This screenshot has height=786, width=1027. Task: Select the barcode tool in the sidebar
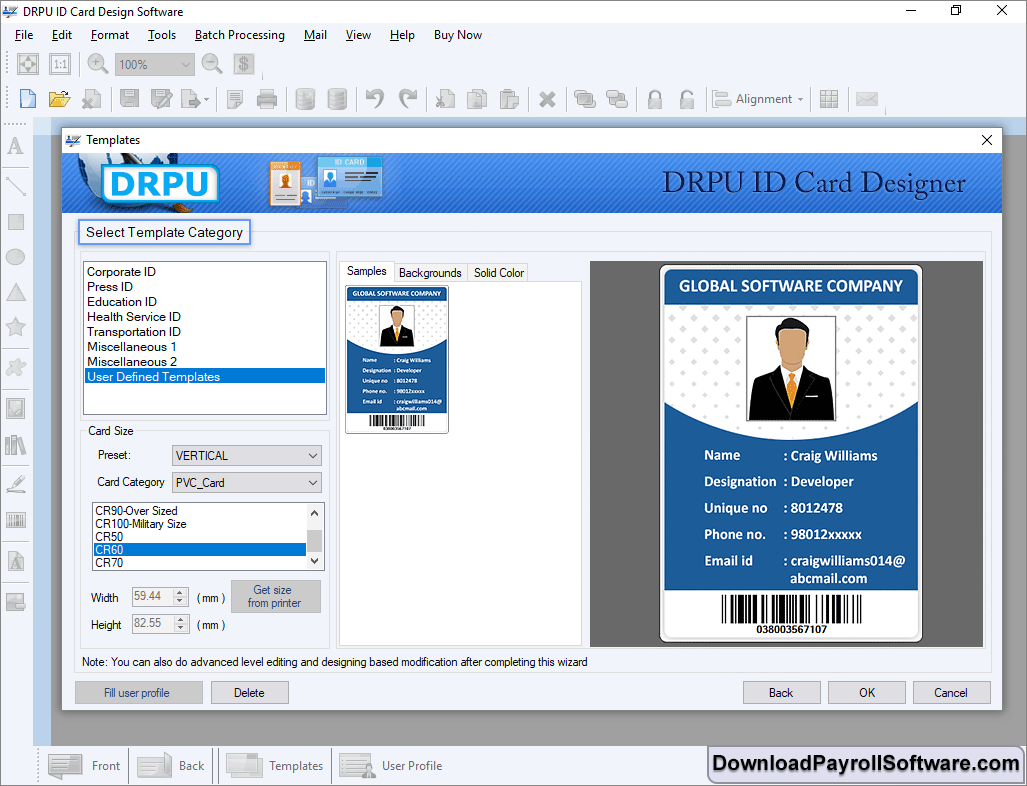(x=15, y=519)
